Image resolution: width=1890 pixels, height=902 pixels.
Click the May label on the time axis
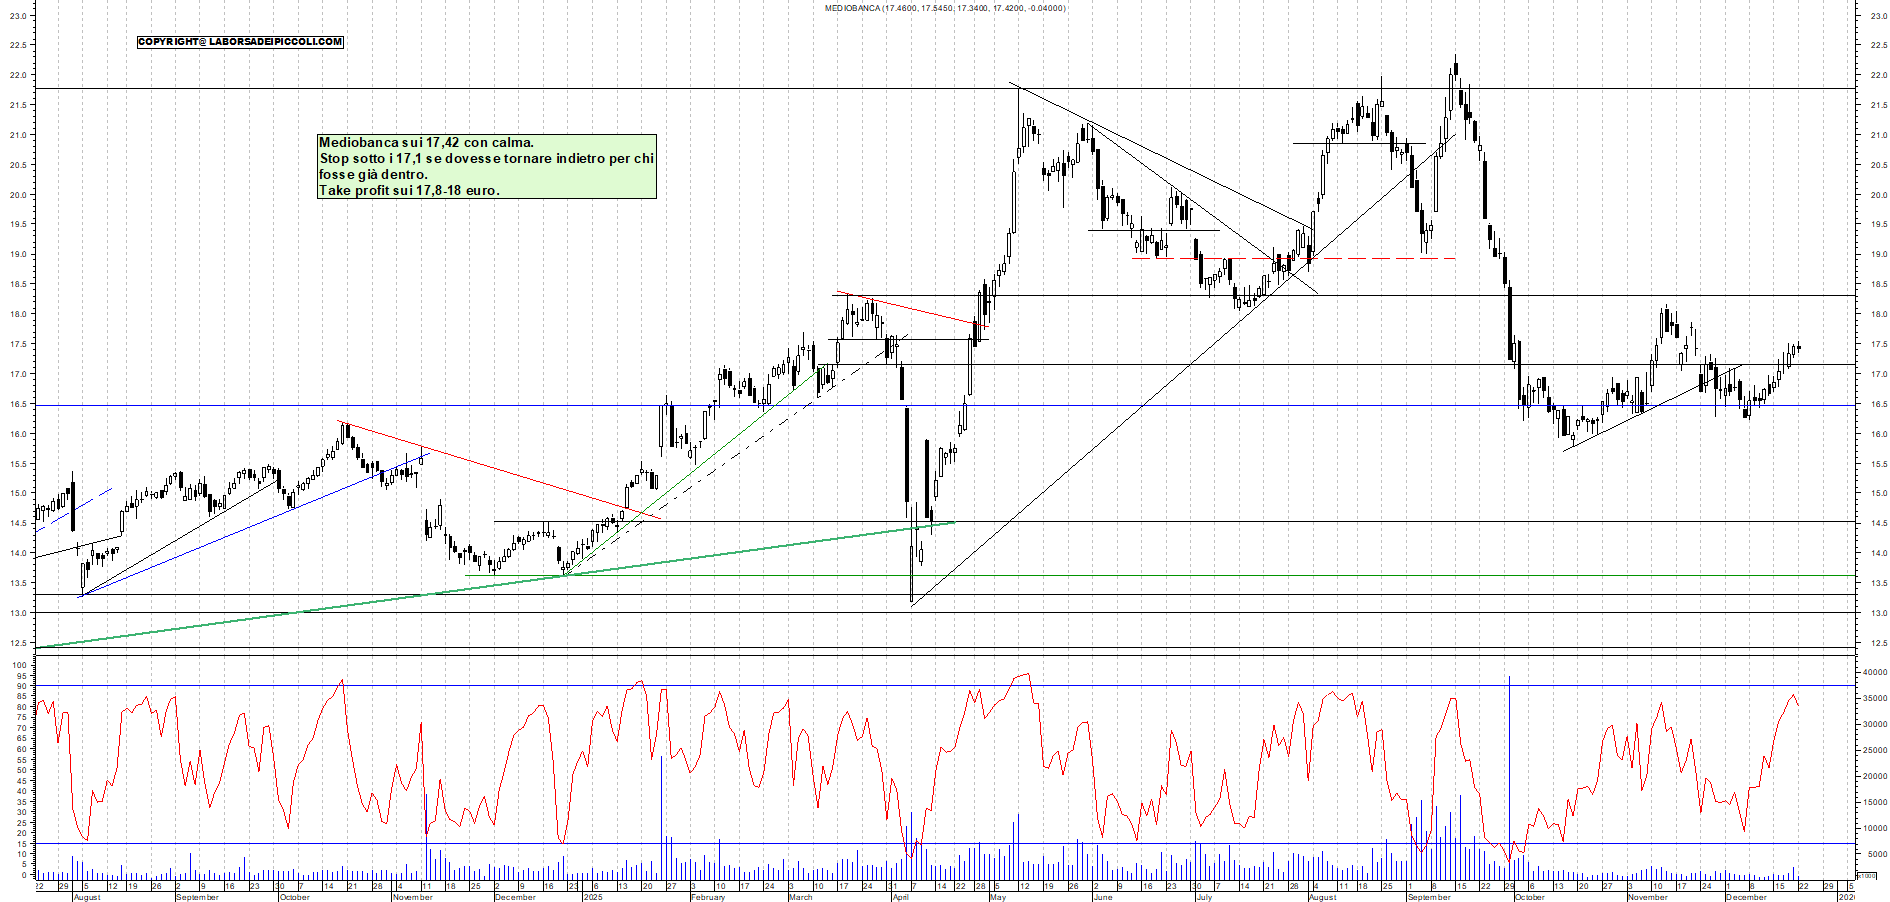click(997, 897)
